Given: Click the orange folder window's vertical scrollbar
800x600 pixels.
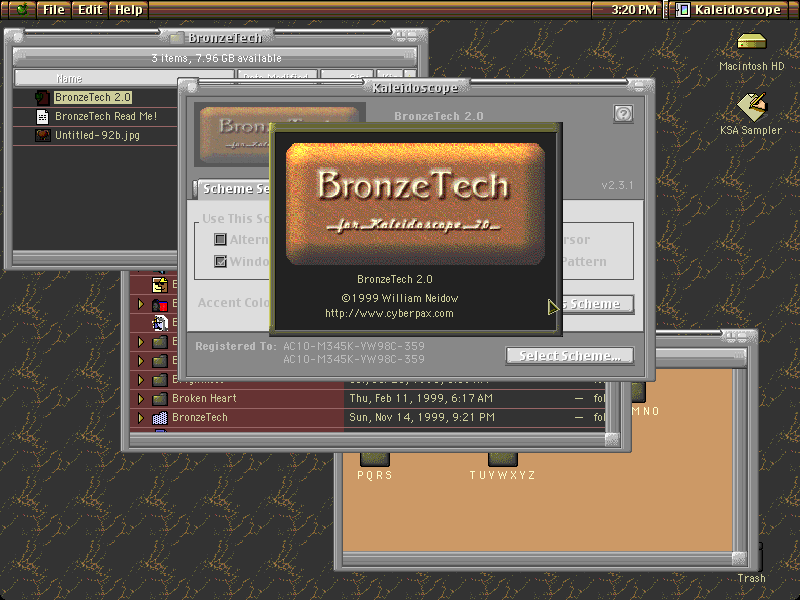Looking at the screenshot, I should click(739, 459).
